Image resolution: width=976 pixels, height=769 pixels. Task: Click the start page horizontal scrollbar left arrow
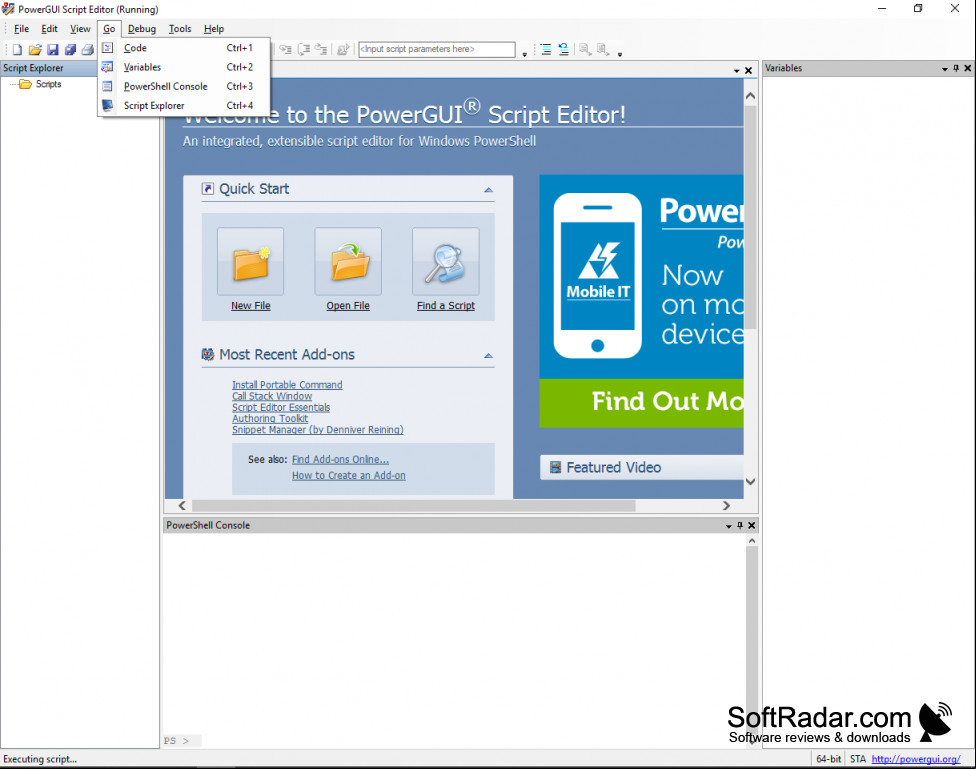pos(182,506)
